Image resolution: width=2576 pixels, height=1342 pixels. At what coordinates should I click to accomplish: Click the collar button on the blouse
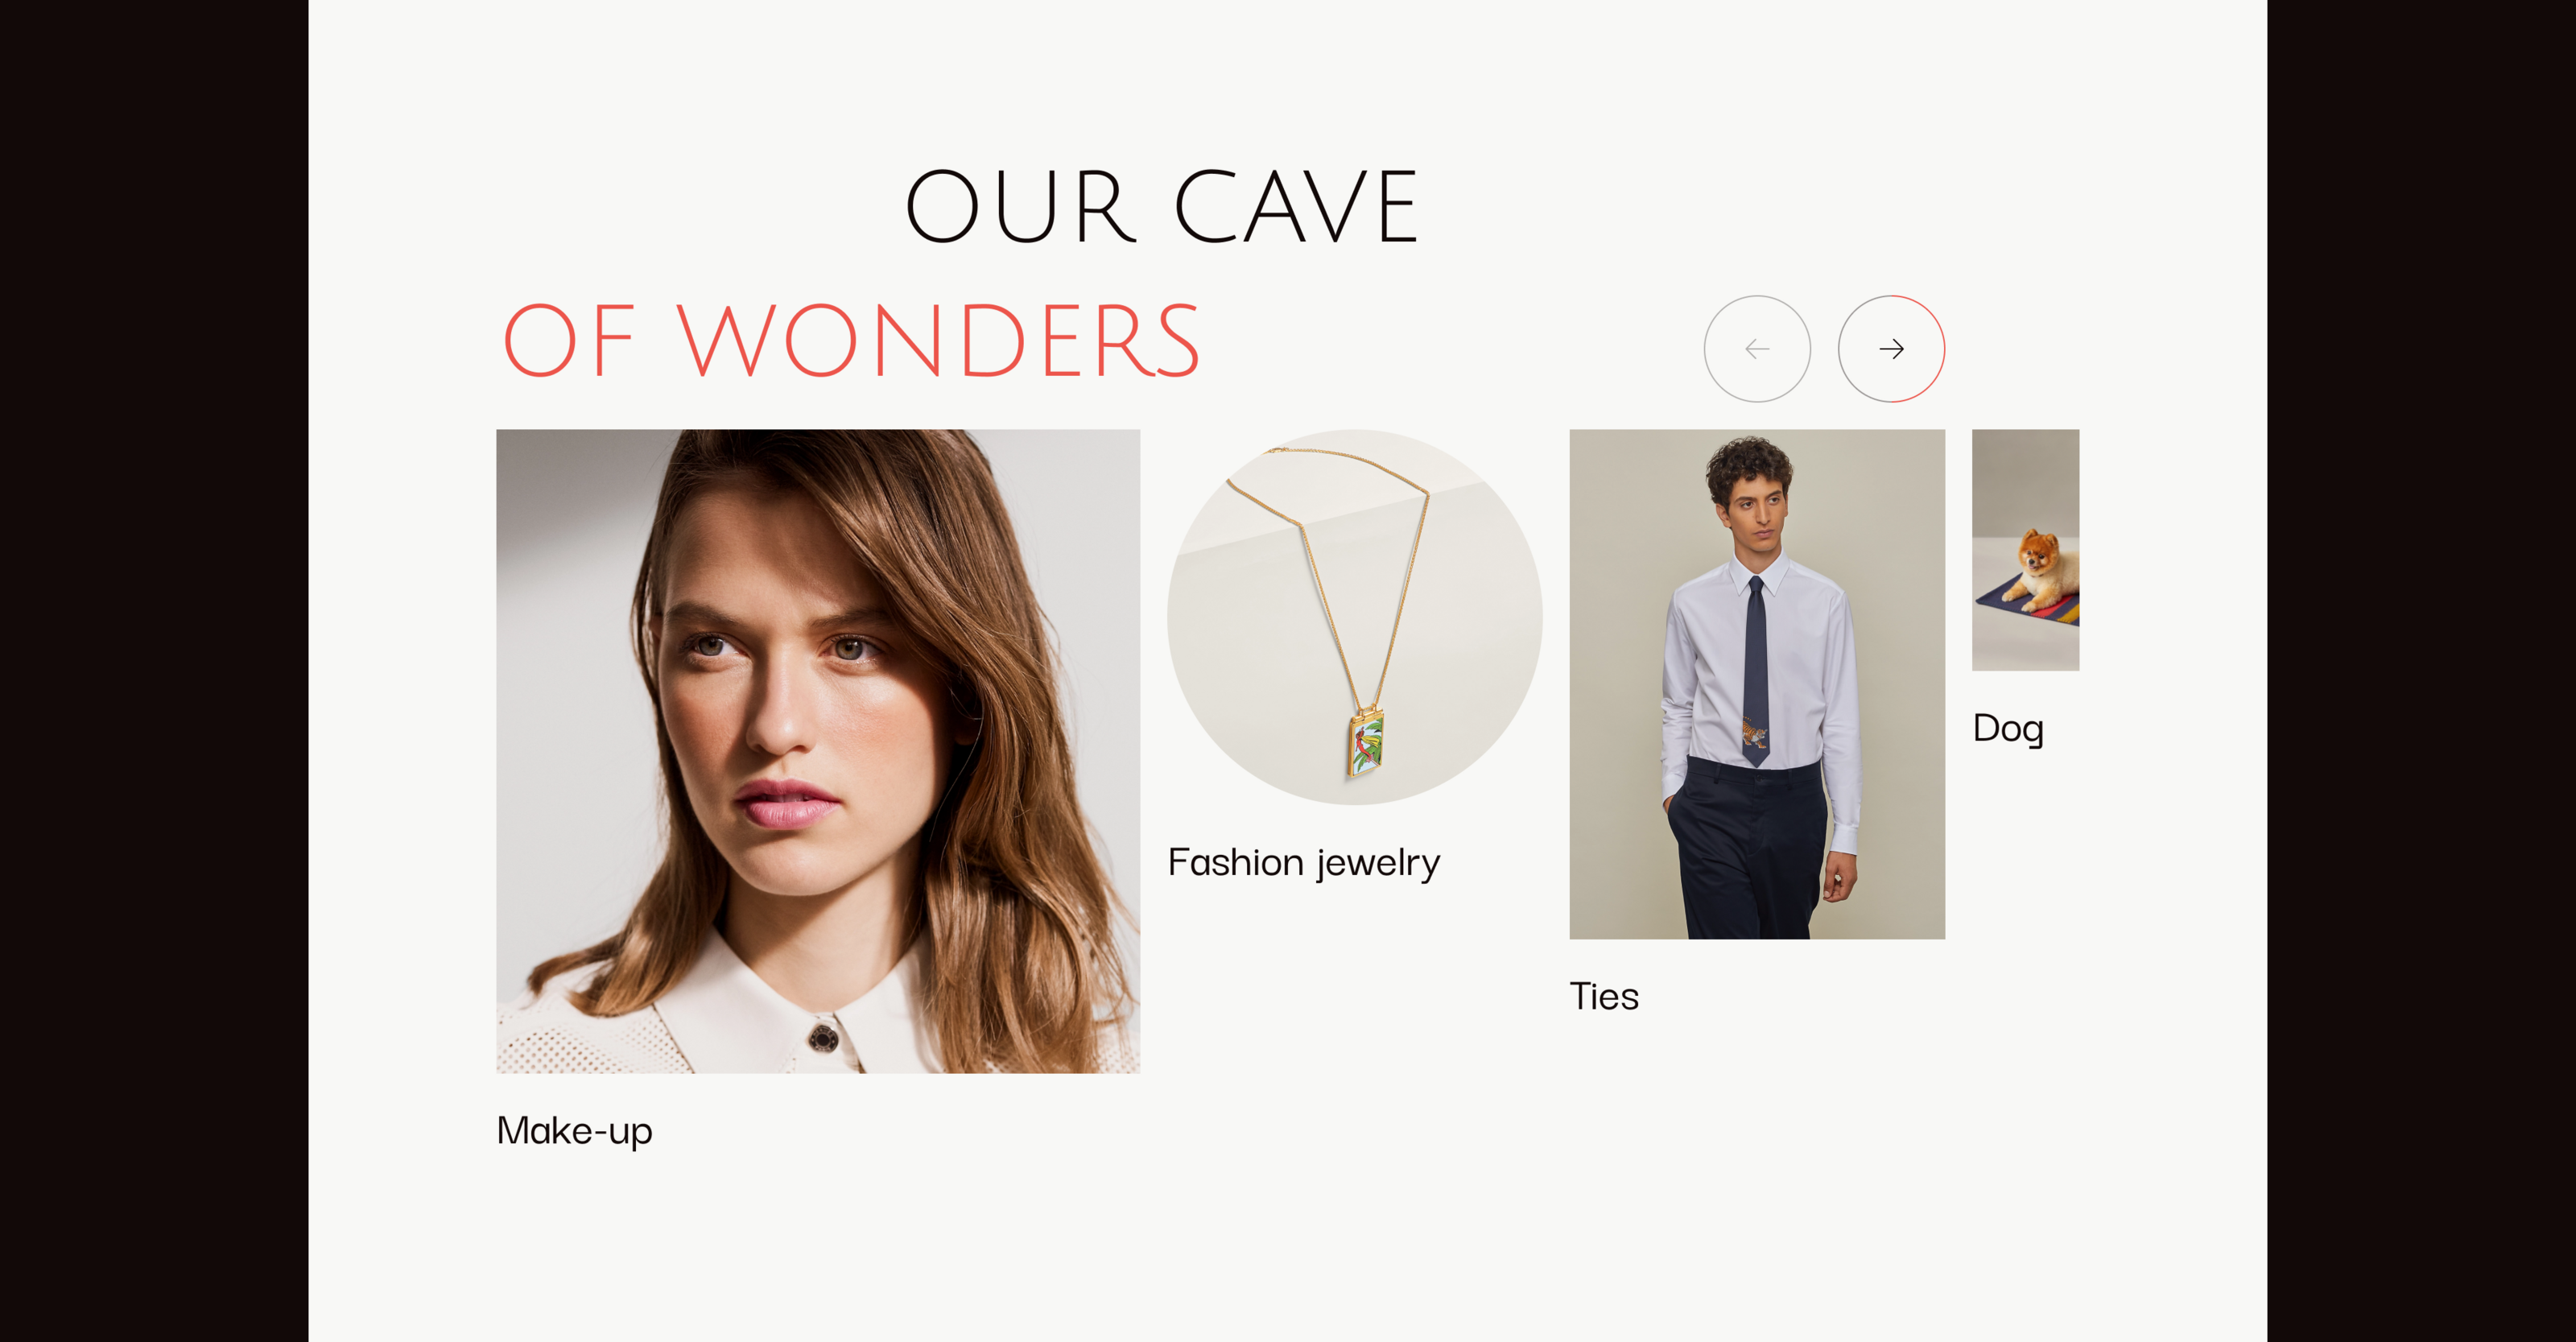coord(823,1039)
